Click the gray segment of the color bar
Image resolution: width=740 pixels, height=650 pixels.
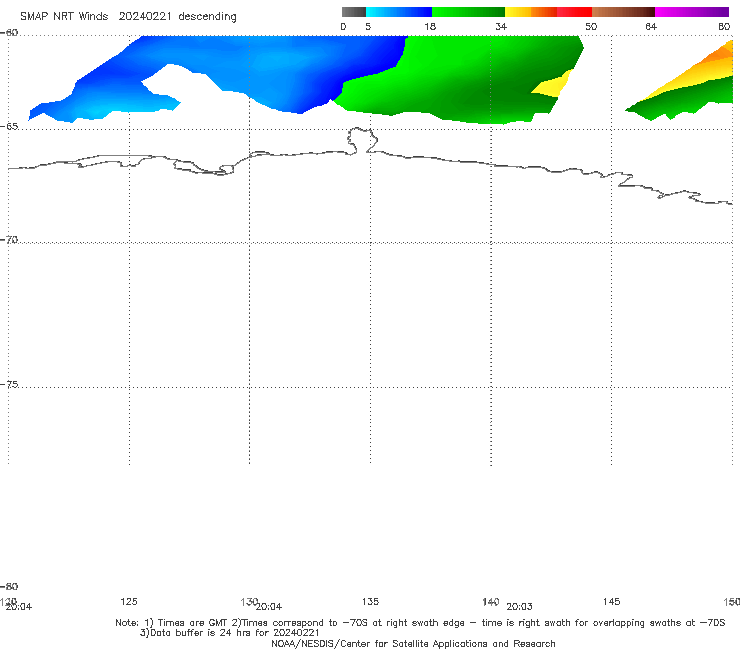[354, 12]
